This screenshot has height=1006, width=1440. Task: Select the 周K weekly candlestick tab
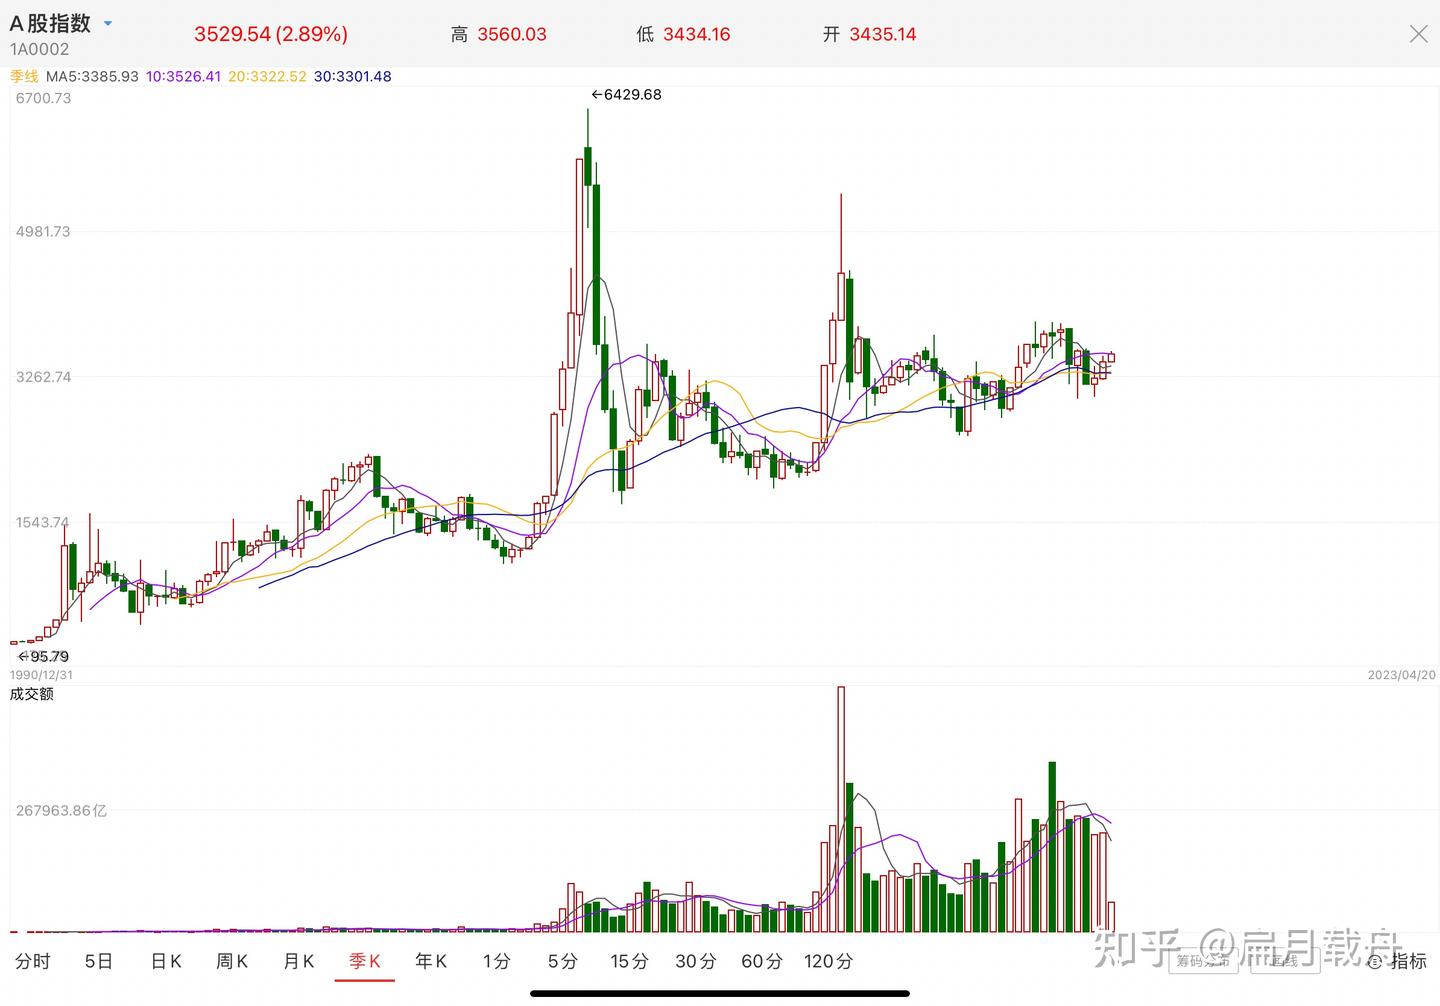231,961
